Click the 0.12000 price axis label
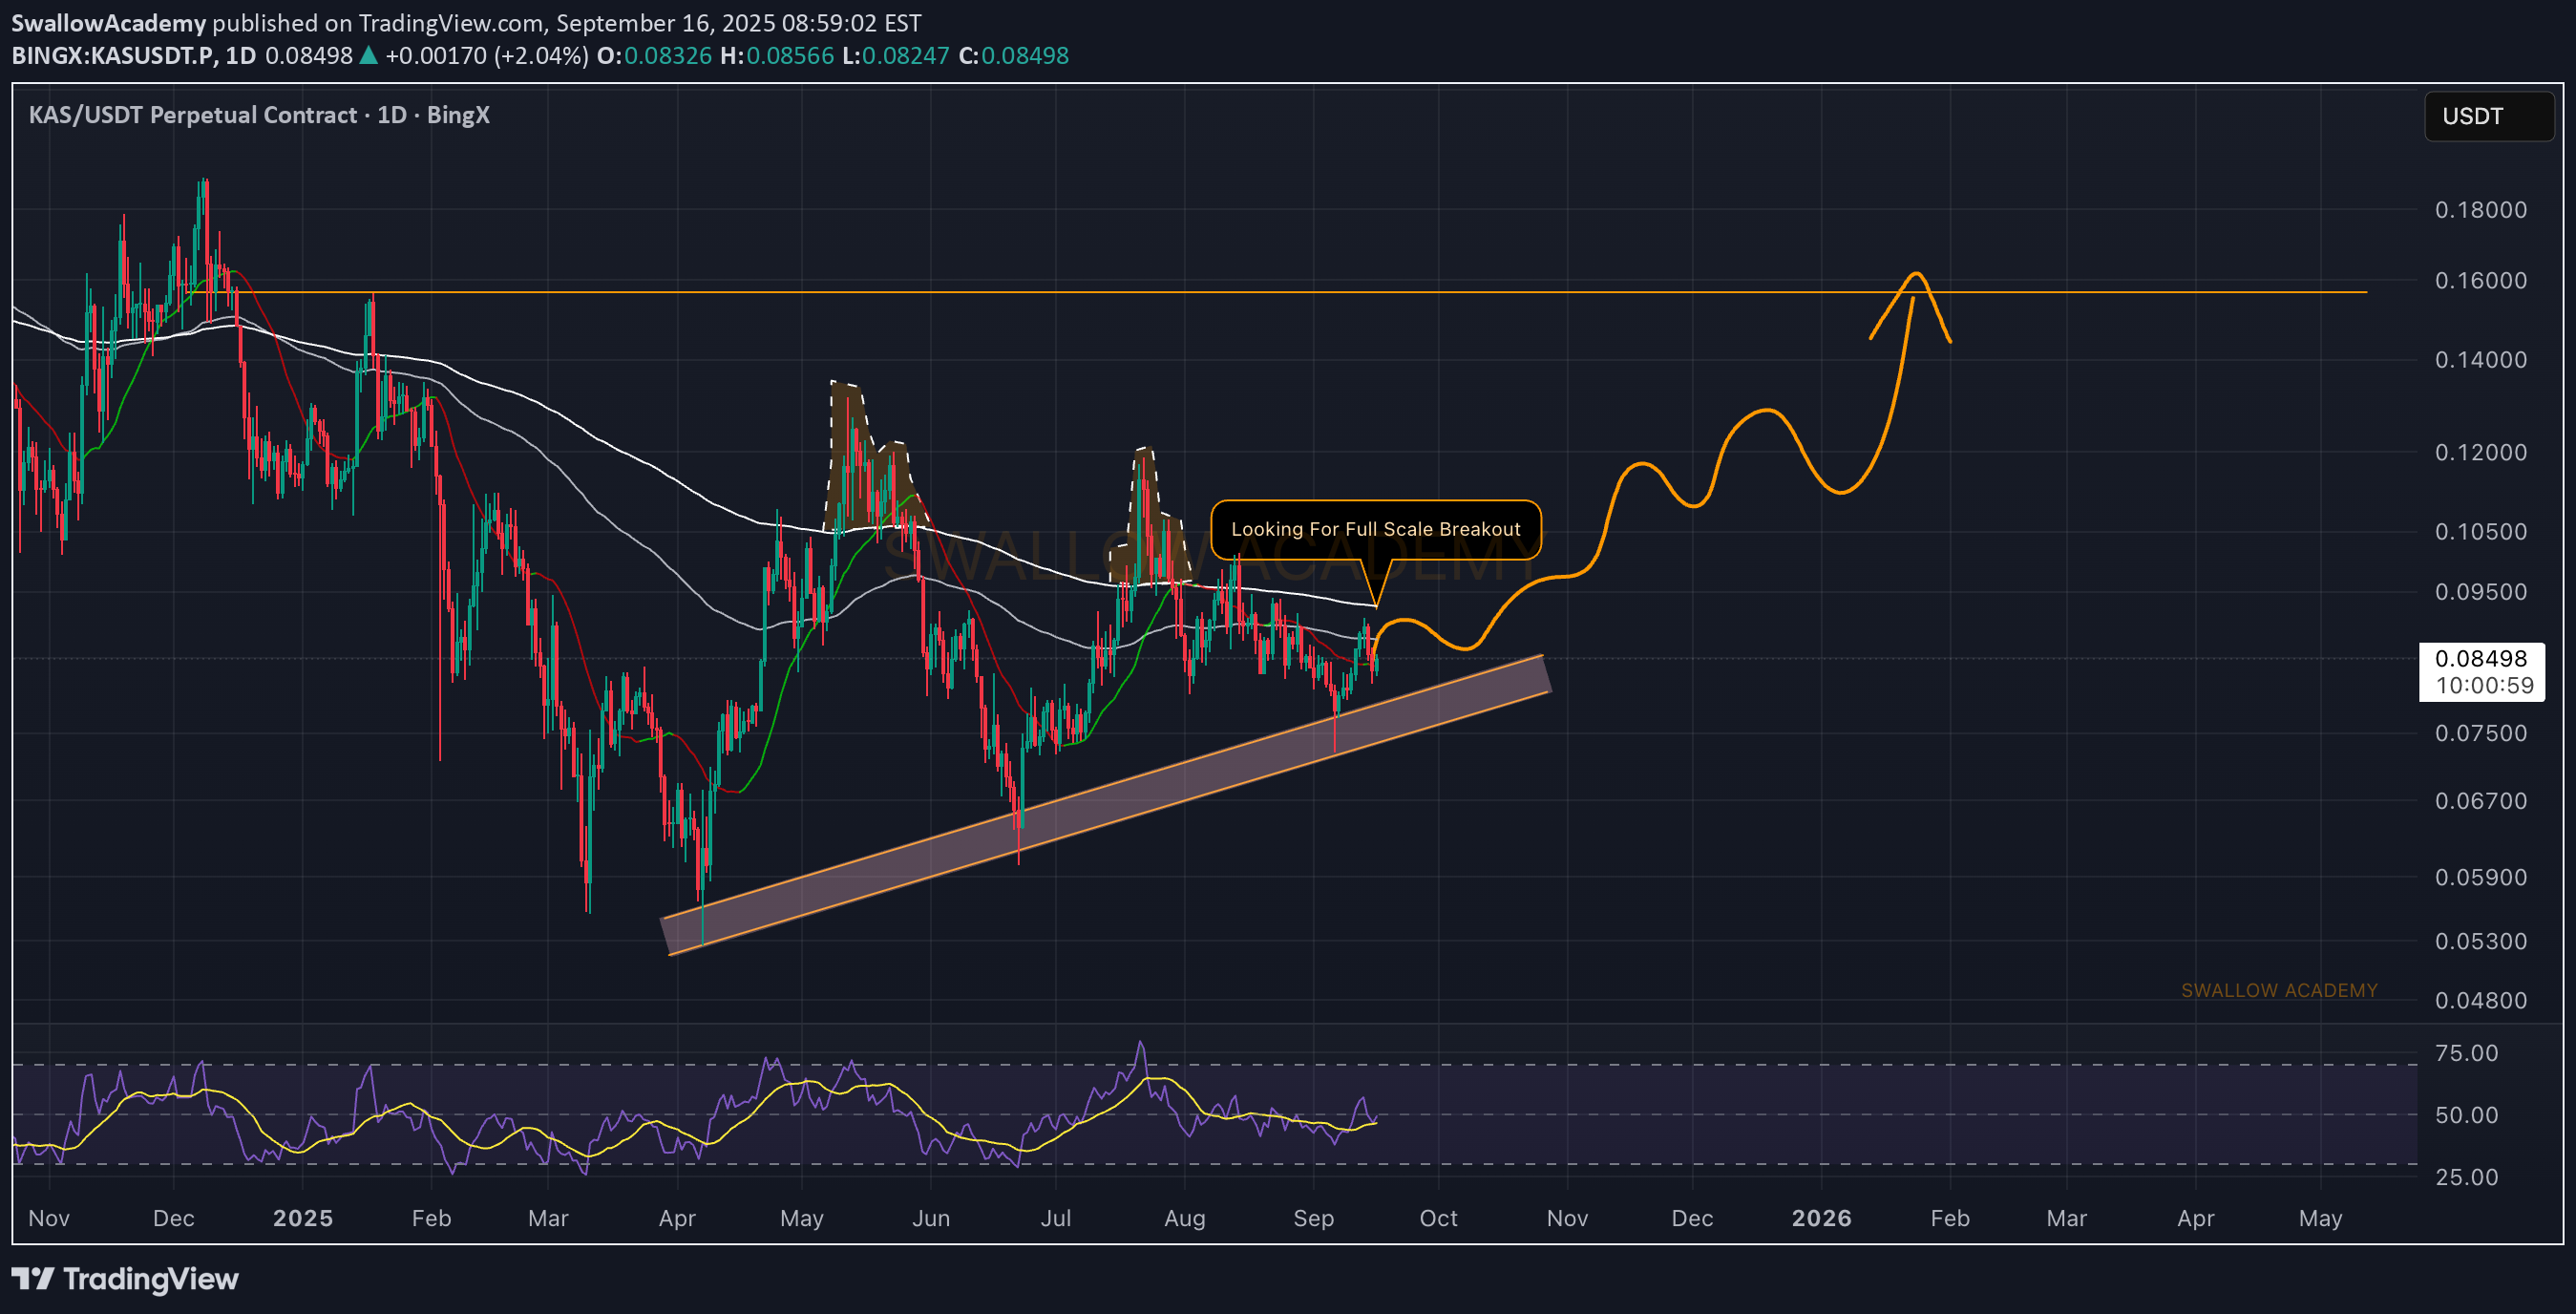This screenshot has width=2576, height=1314. pos(2481,452)
